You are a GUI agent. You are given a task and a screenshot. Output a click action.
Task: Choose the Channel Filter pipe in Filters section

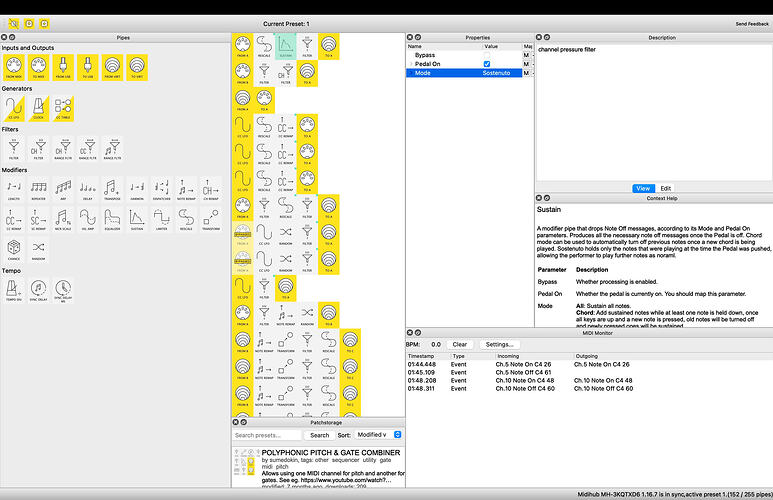pos(38,148)
